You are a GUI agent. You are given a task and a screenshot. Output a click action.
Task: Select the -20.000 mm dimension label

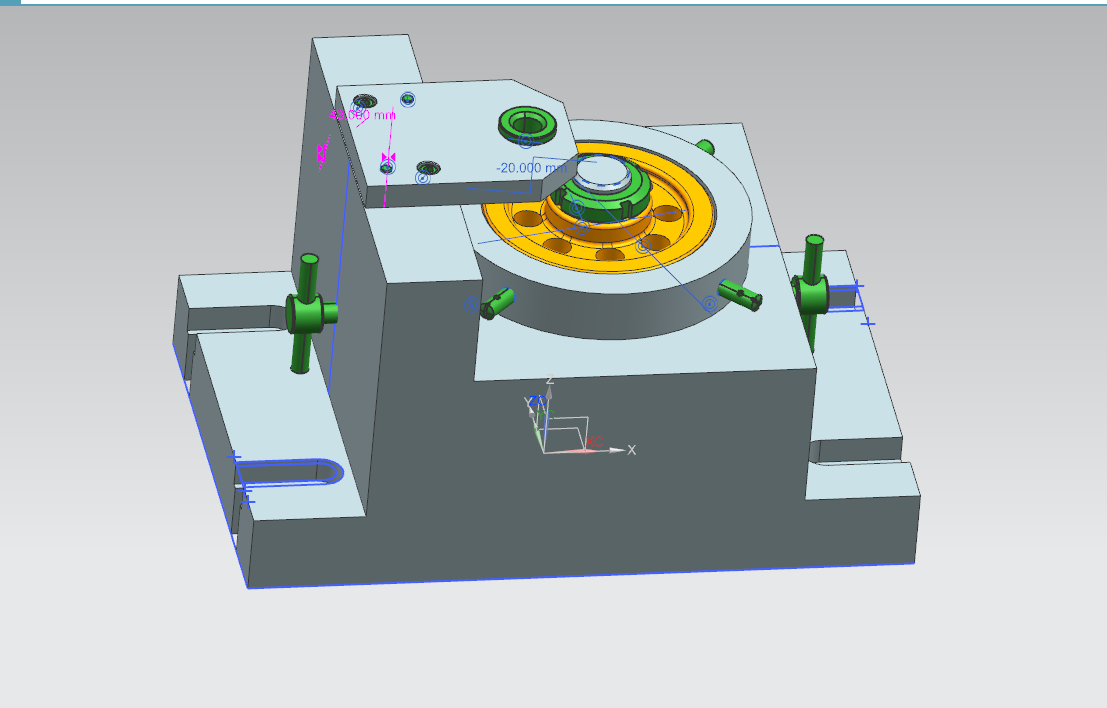(x=532, y=168)
